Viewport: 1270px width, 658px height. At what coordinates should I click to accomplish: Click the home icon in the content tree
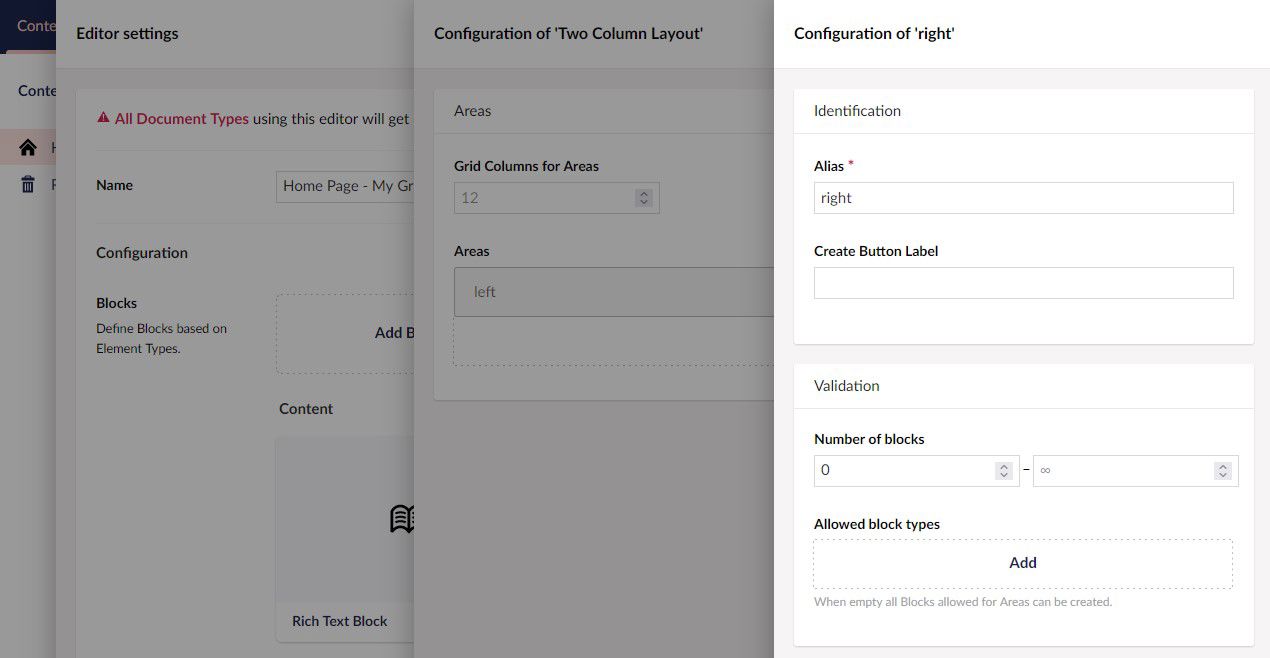point(28,148)
